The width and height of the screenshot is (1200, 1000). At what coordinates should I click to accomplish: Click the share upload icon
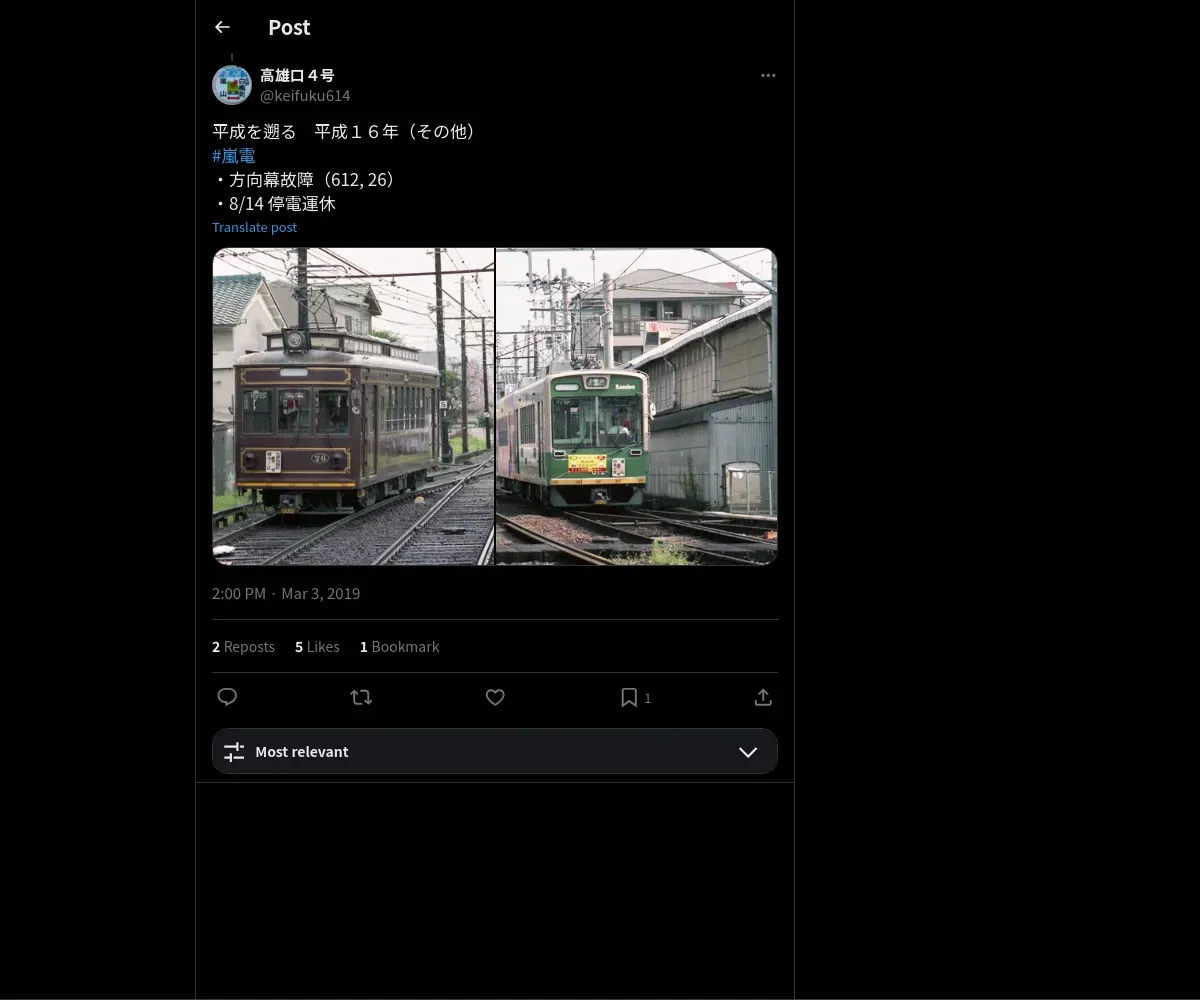click(x=763, y=698)
